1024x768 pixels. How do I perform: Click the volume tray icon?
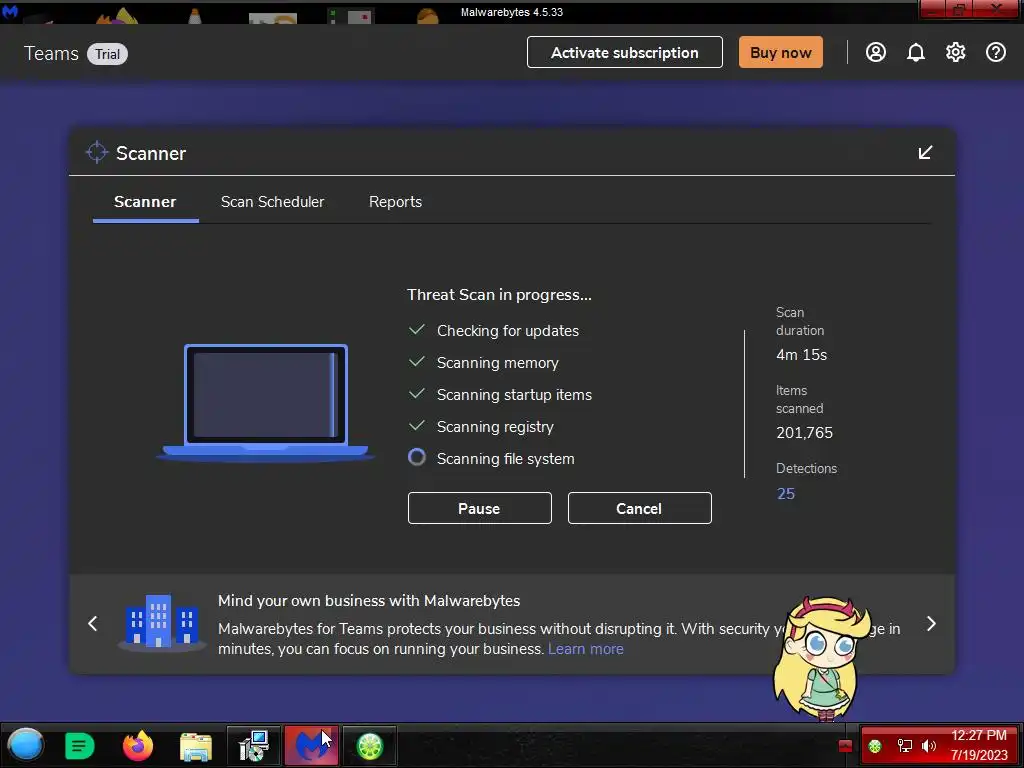point(929,746)
